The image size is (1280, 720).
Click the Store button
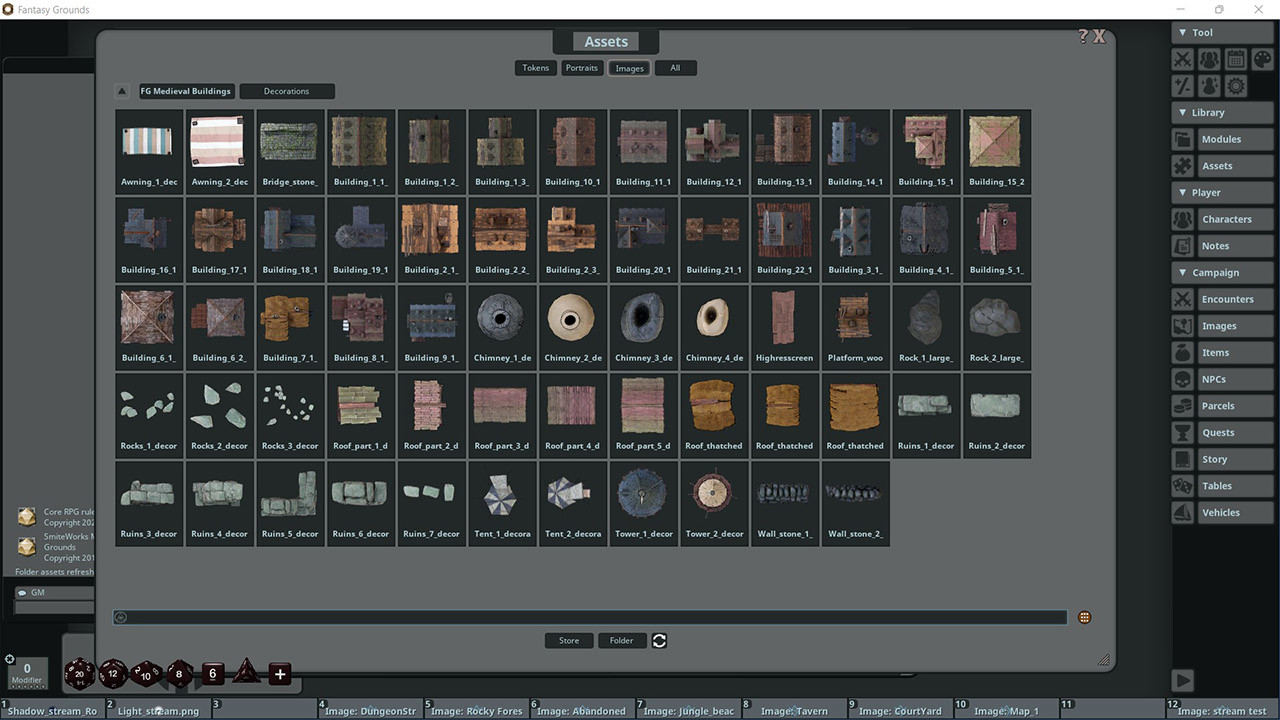pos(568,640)
